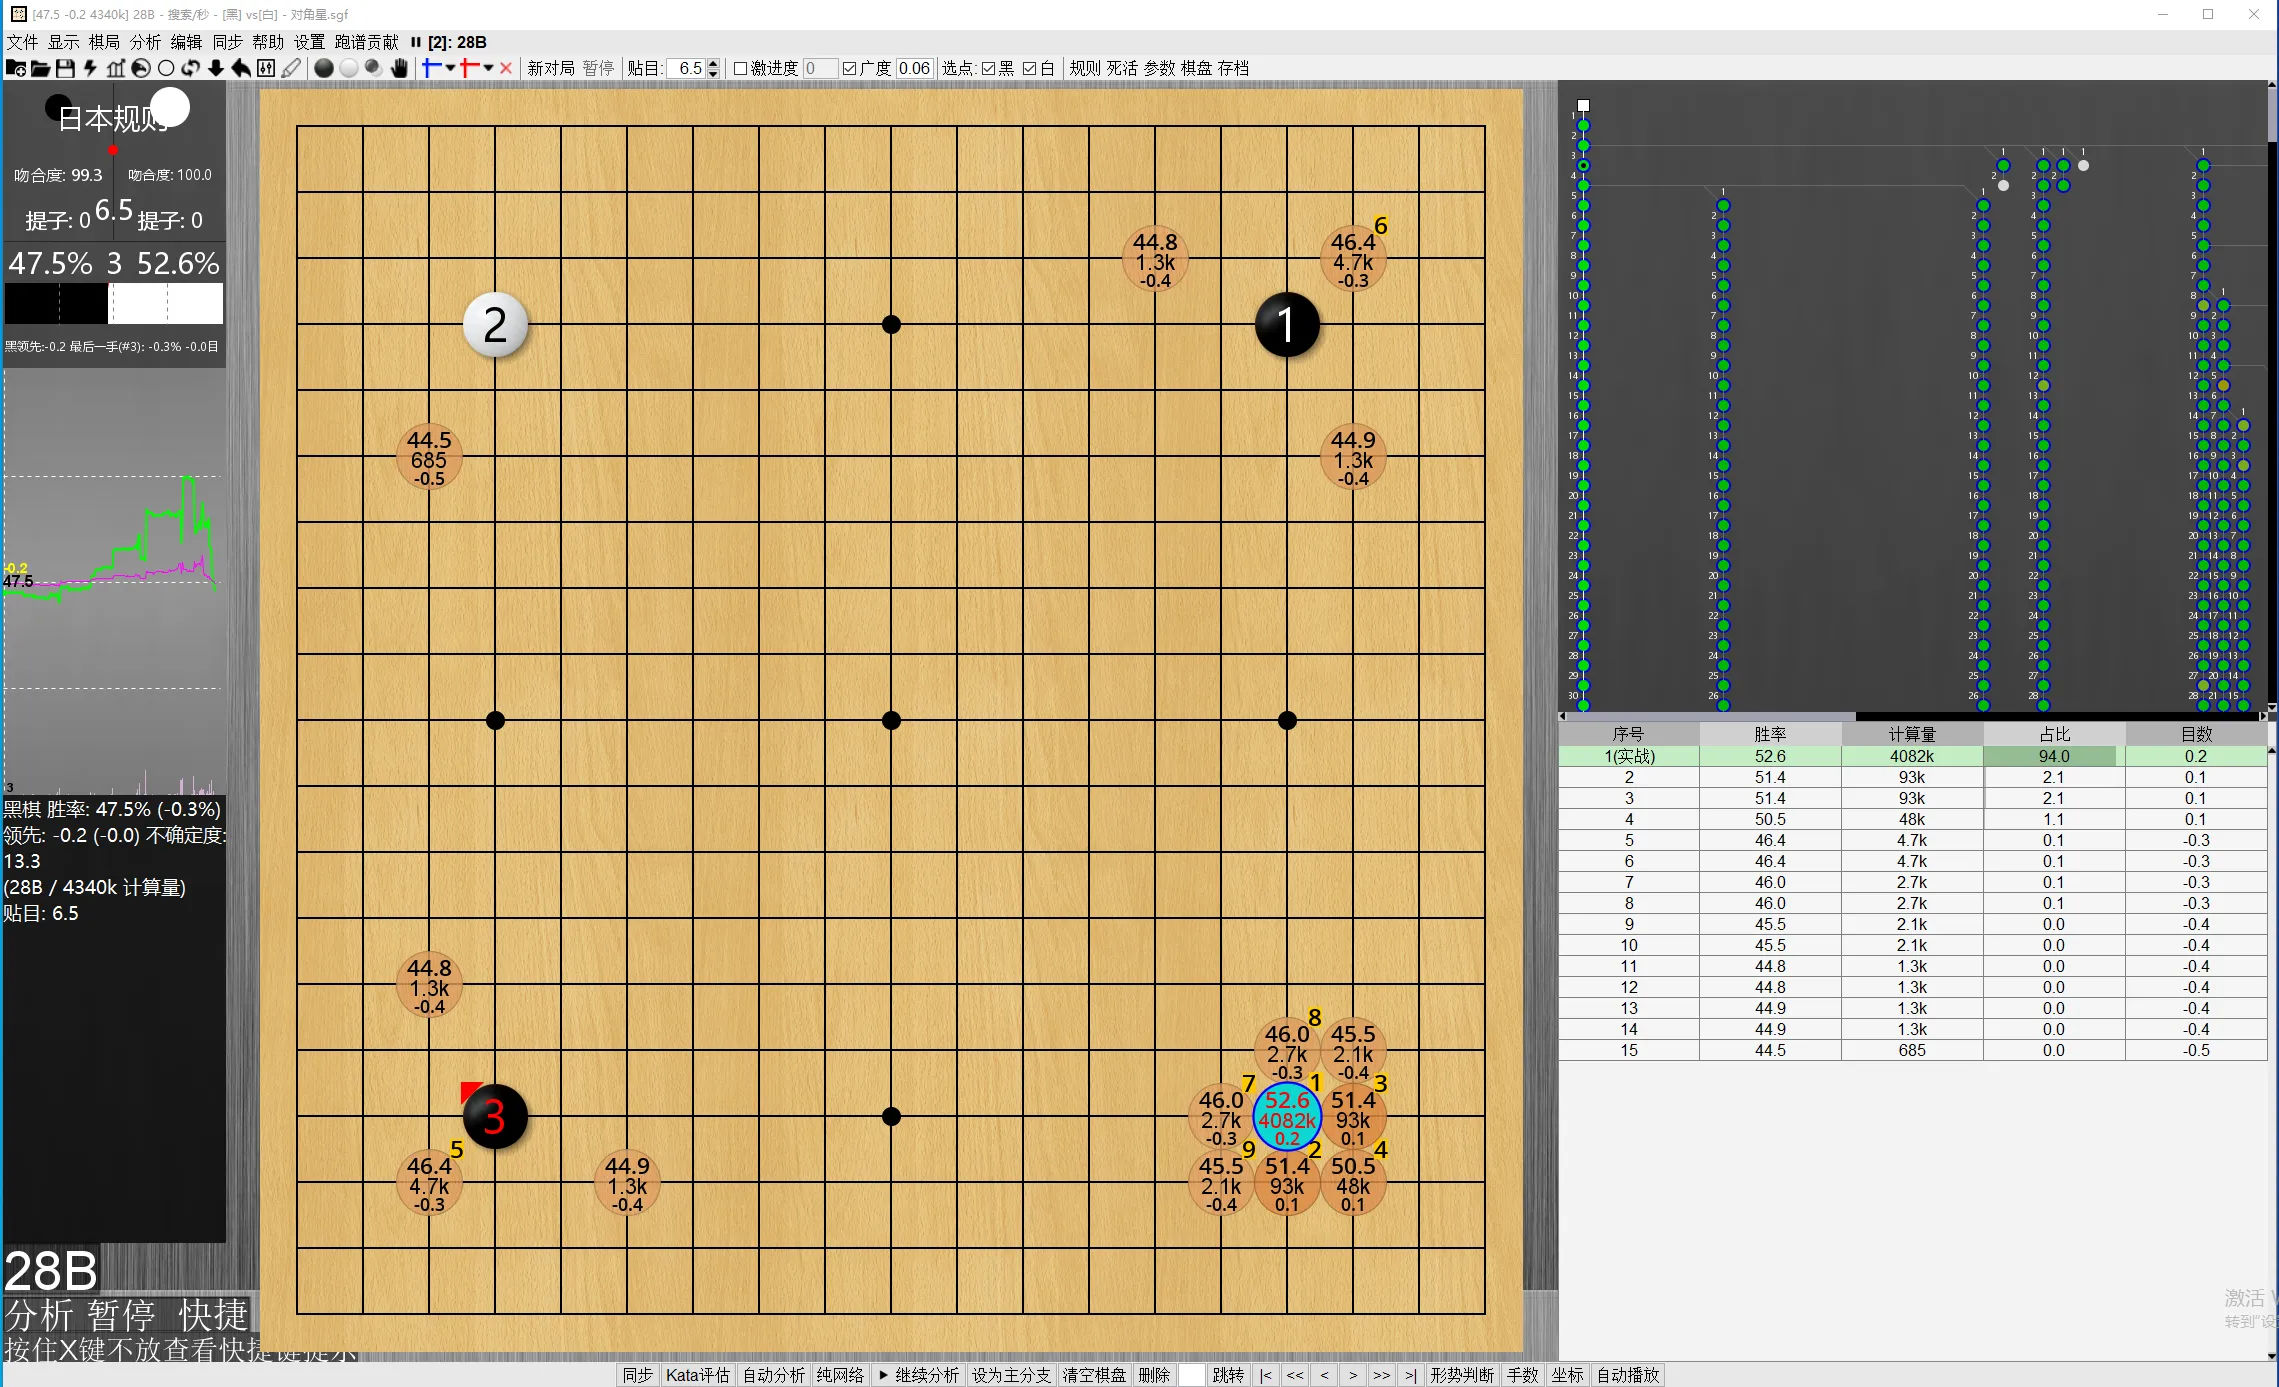Toggle the 激进度 checkbox
Screen dimensions: 2279x1387
[x=740, y=68]
